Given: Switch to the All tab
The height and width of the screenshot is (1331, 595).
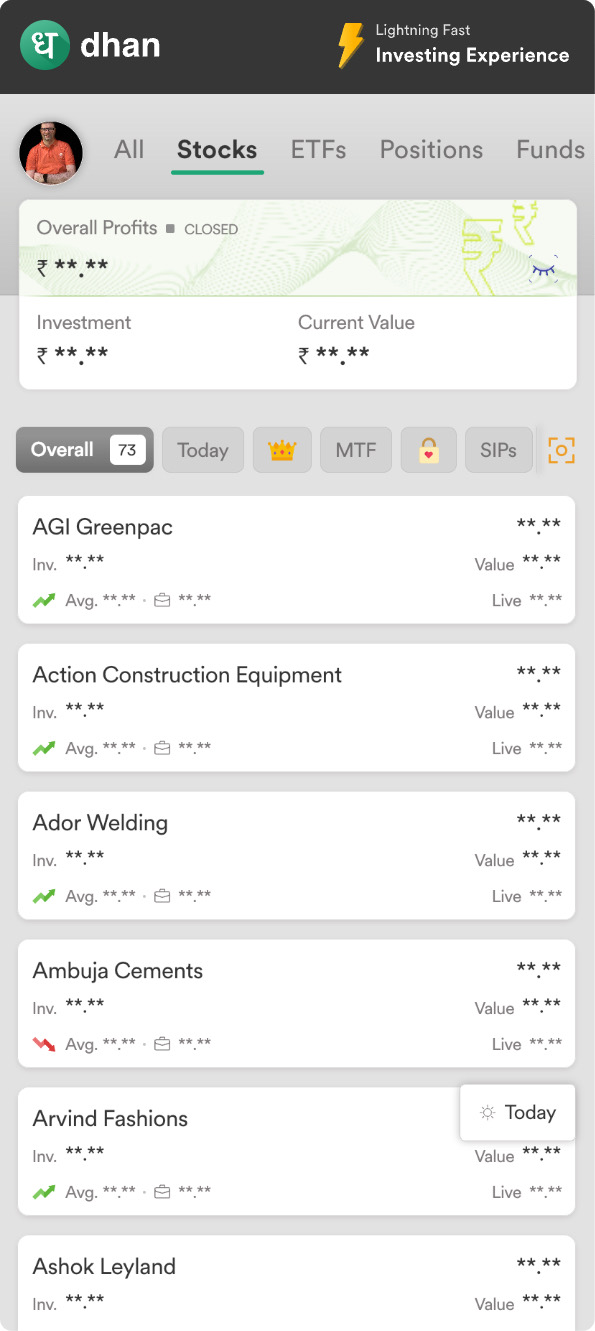Looking at the screenshot, I should [129, 150].
